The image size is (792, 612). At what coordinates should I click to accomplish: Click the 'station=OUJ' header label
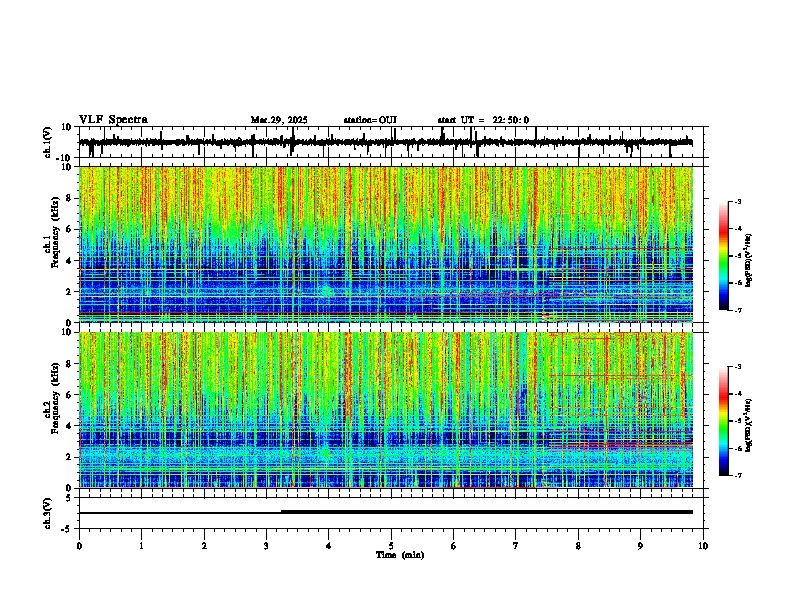pos(370,120)
